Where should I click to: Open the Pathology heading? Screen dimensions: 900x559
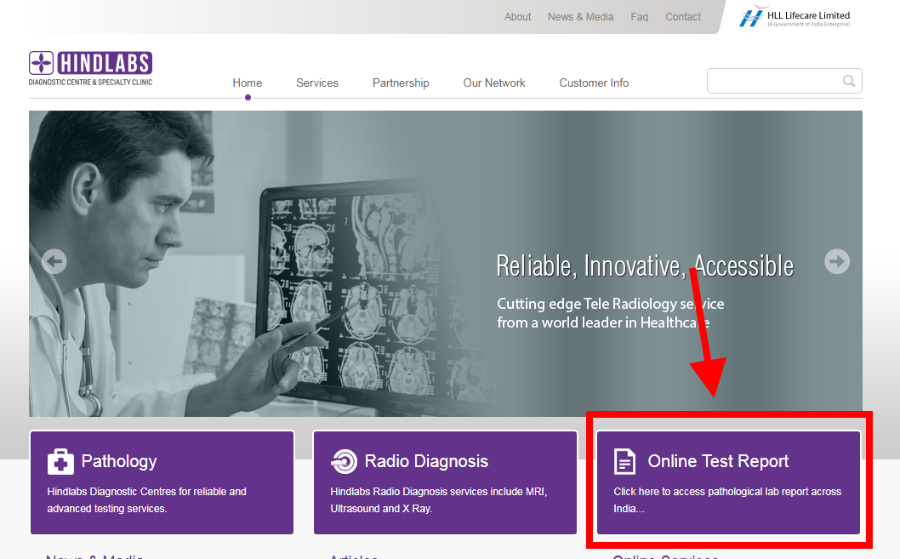tap(119, 461)
